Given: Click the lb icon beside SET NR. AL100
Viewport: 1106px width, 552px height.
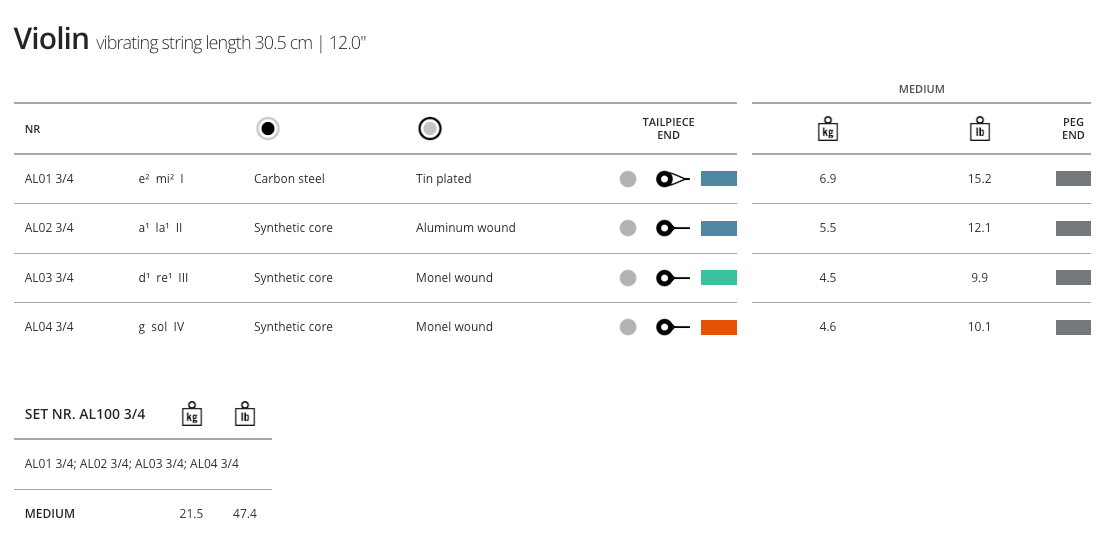Looking at the screenshot, I should pos(244,414).
